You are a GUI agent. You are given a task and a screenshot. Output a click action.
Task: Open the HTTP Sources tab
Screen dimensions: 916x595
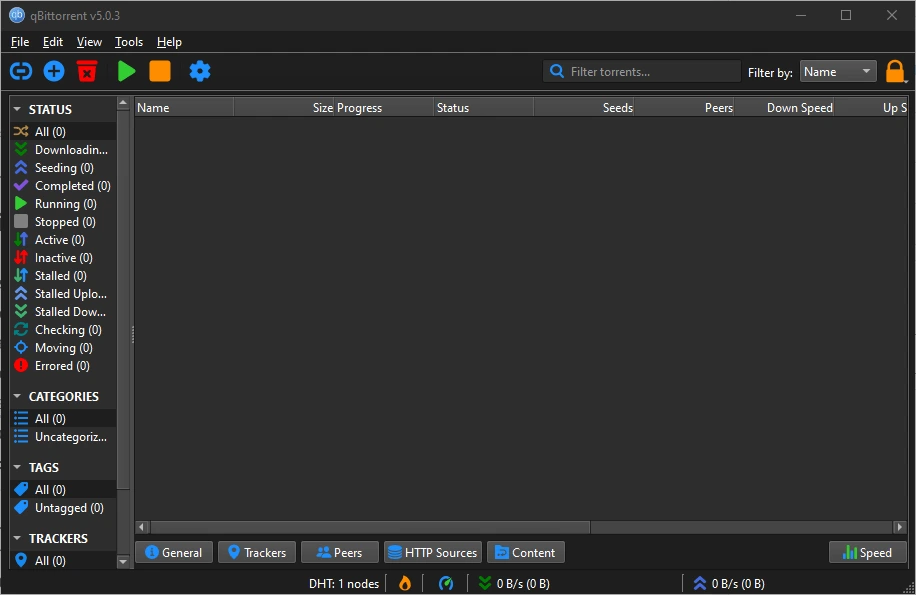(x=432, y=552)
